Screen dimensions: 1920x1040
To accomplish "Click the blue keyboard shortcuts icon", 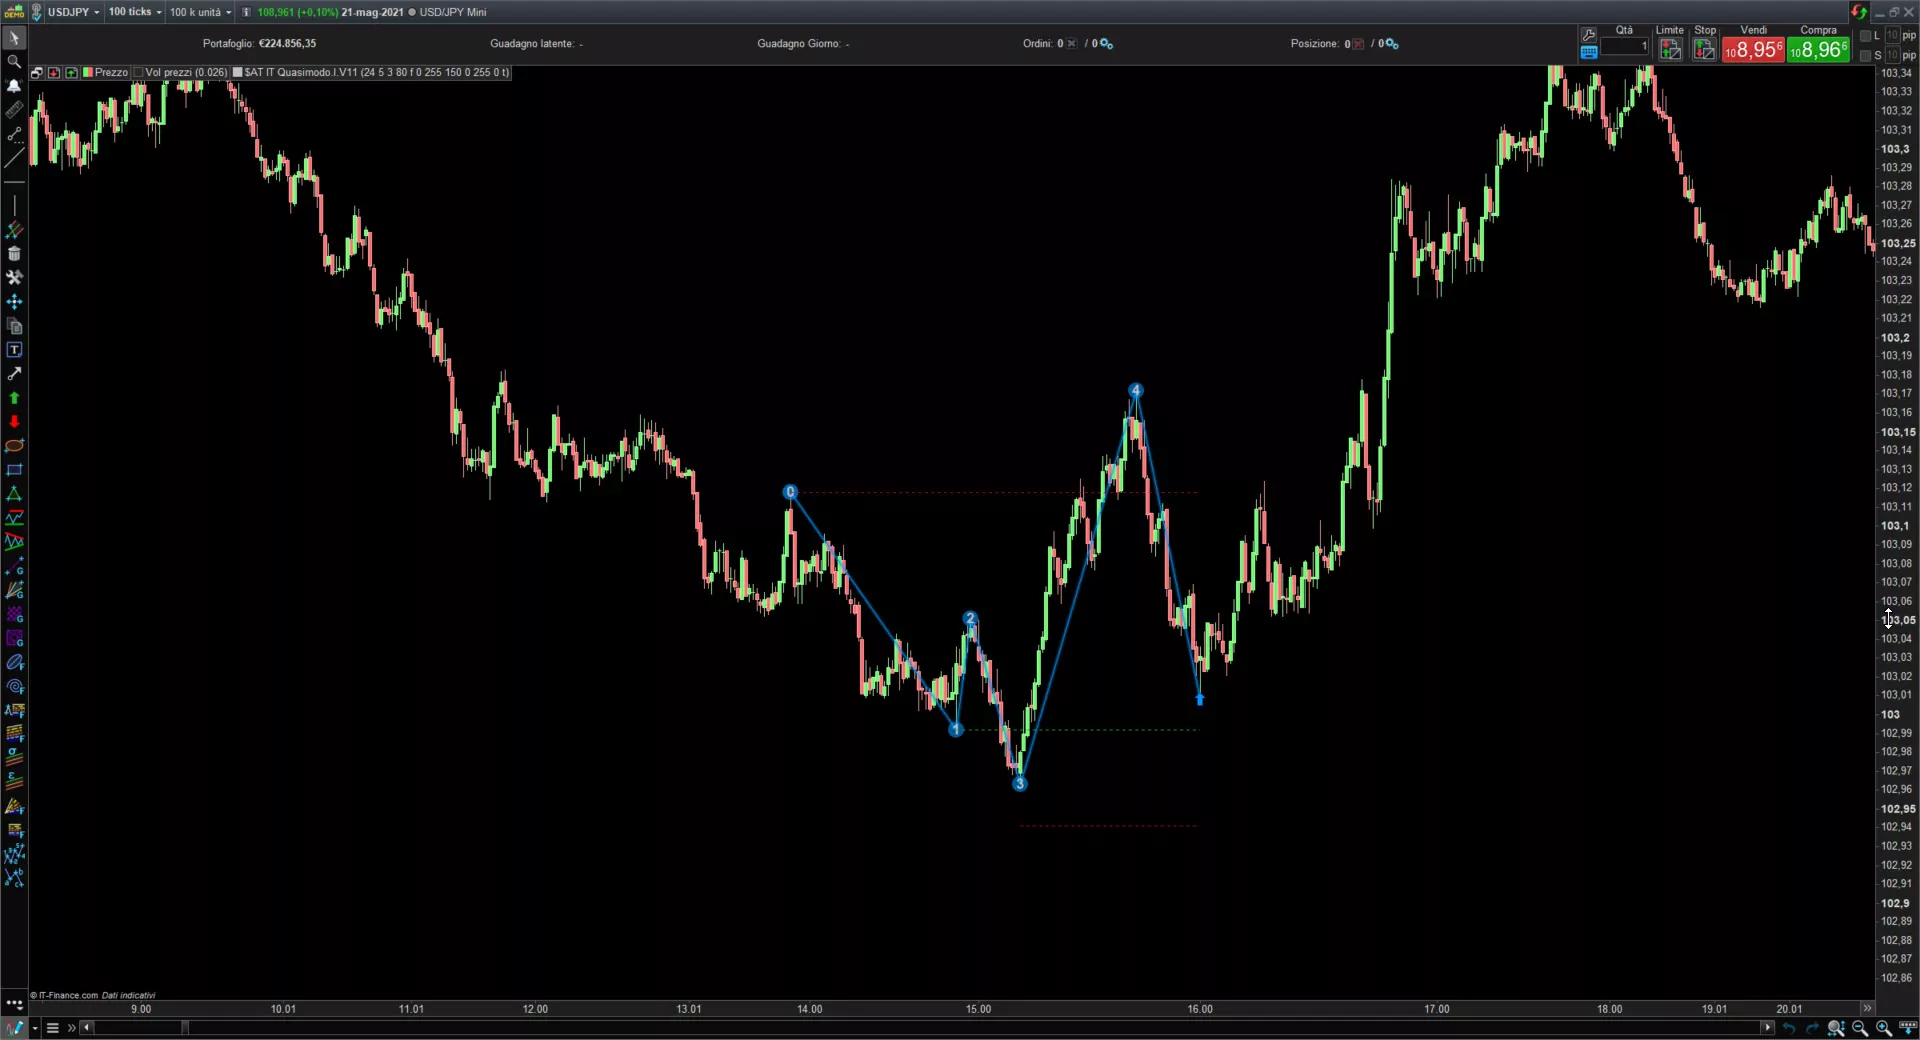I will pos(1589,52).
